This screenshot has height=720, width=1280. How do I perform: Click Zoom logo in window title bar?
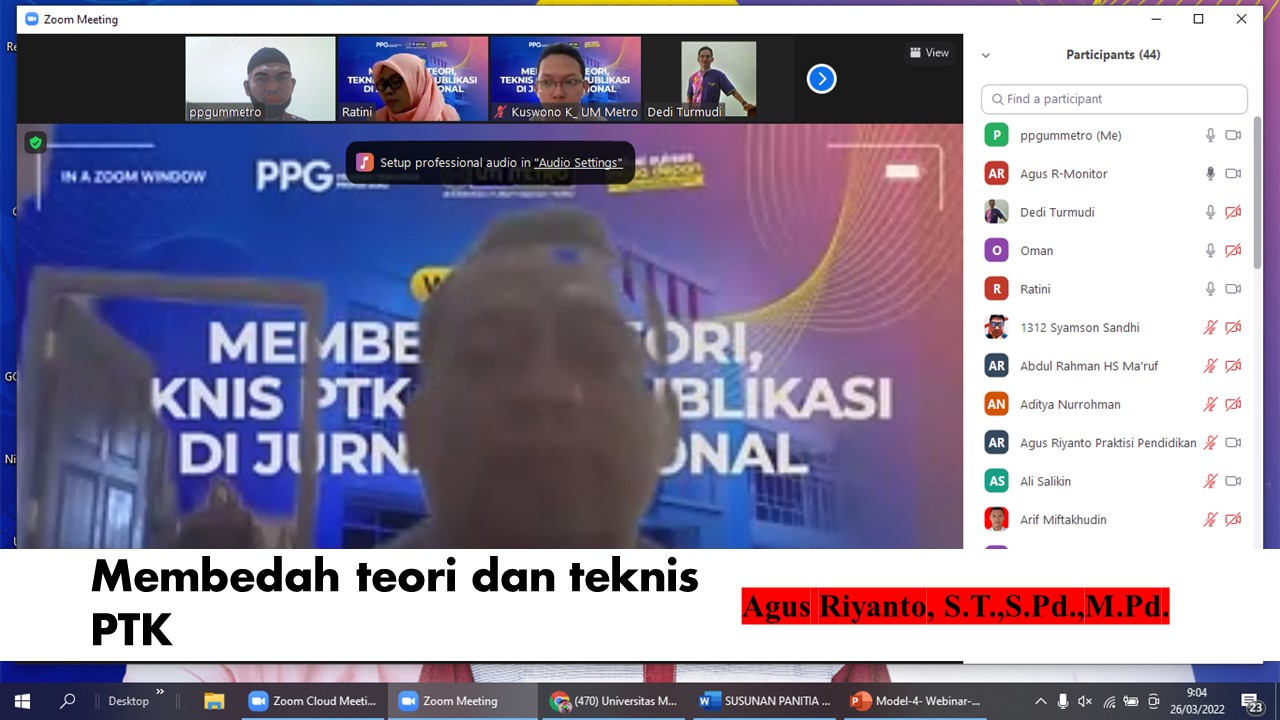31,19
